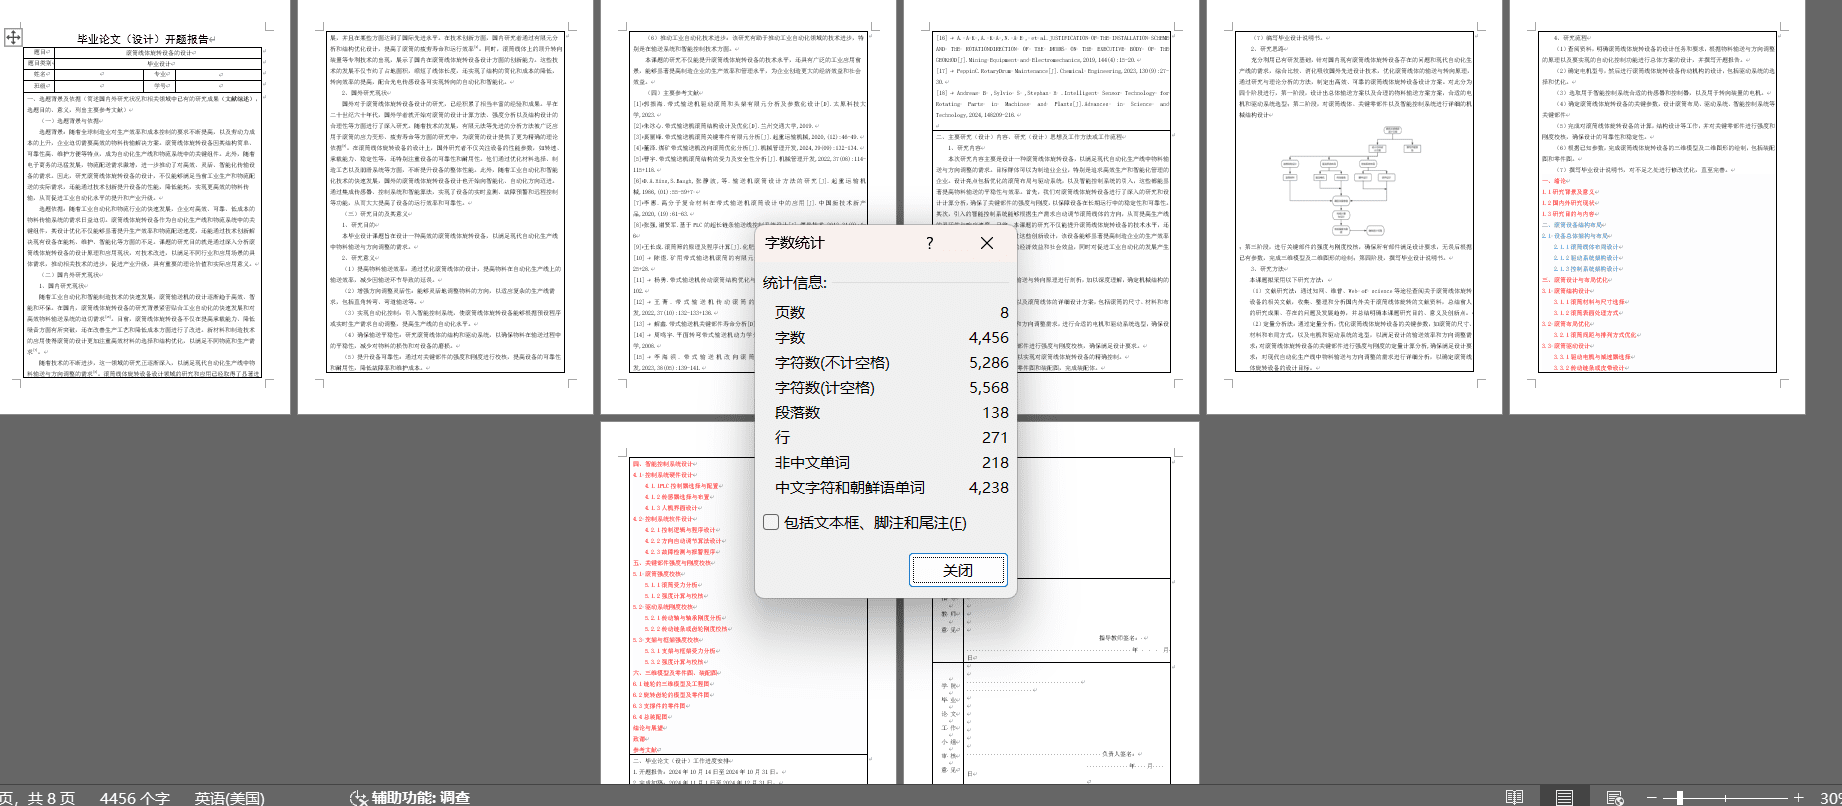Click the zoom out minus icon
The width and height of the screenshot is (1842, 806).
(1652, 797)
